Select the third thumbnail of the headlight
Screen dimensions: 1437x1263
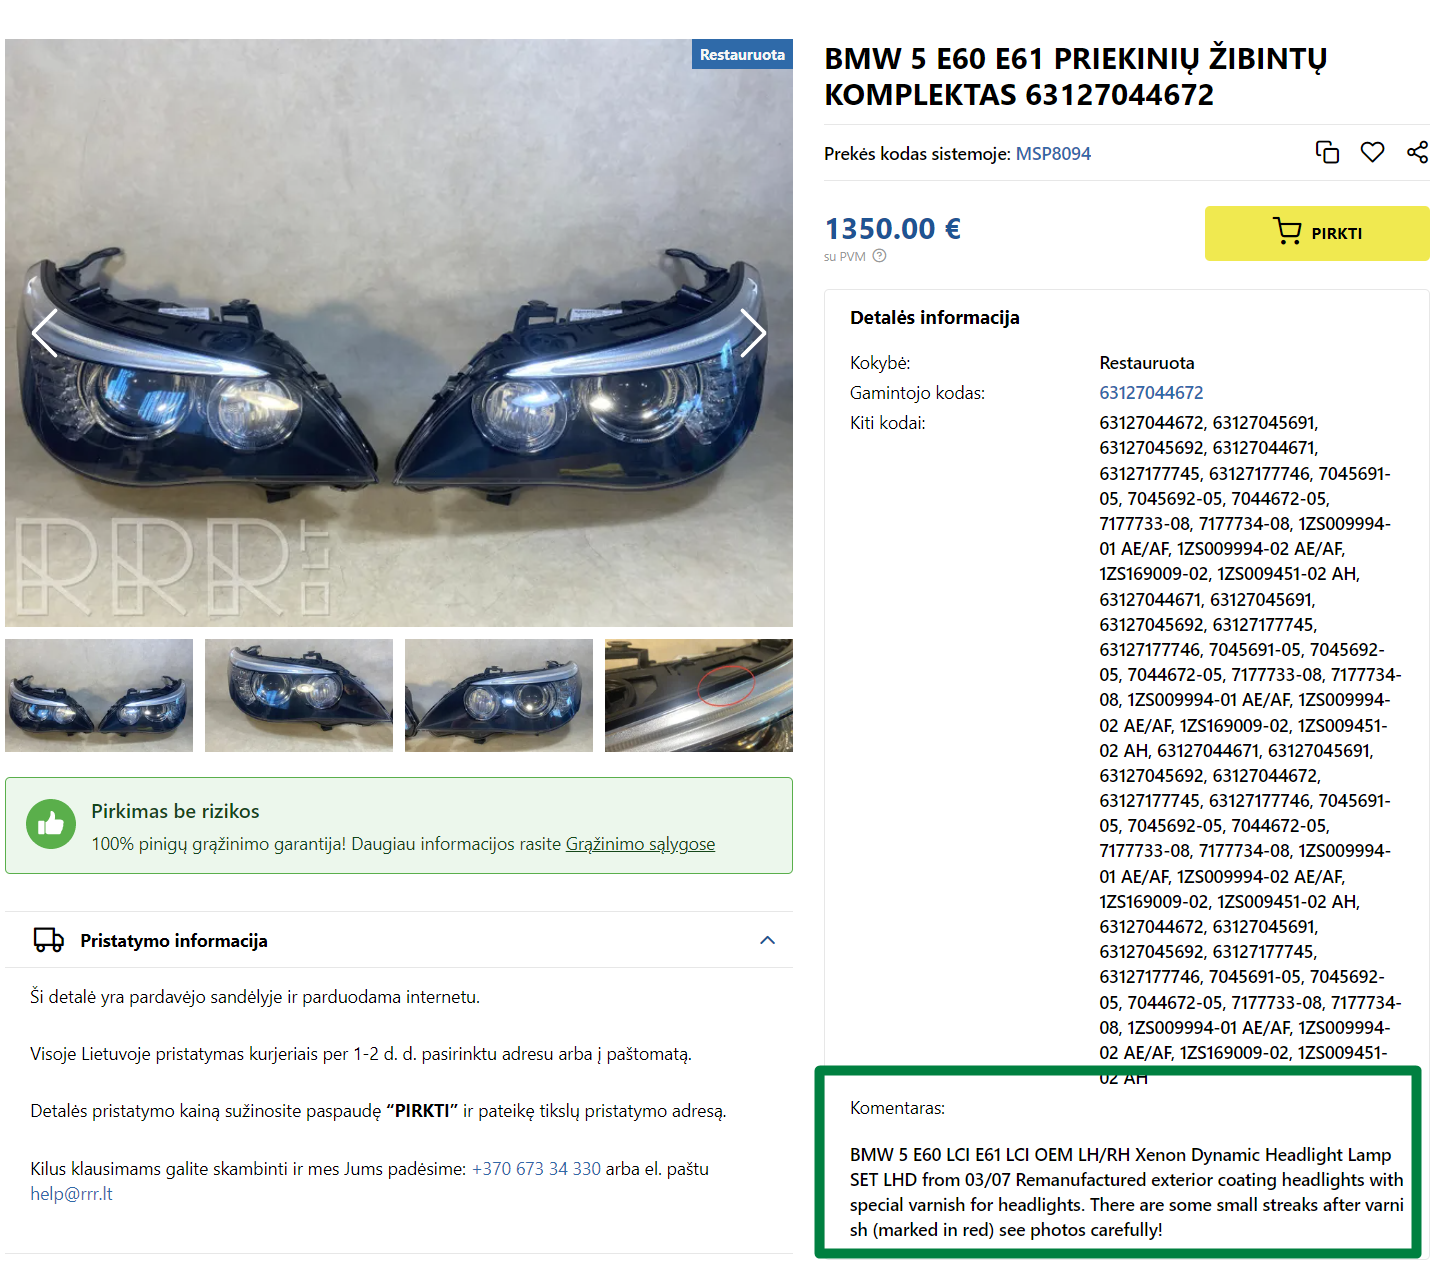pyautogui.click(x=499, y=695)
